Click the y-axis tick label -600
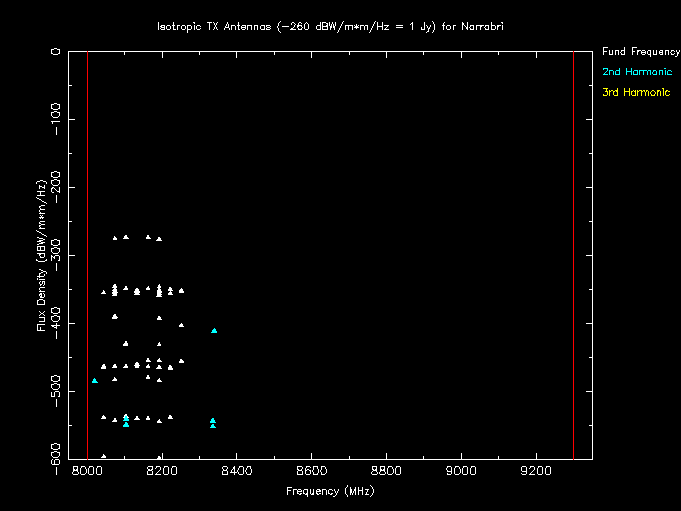 pyautogui.click(x=55, y=459)
